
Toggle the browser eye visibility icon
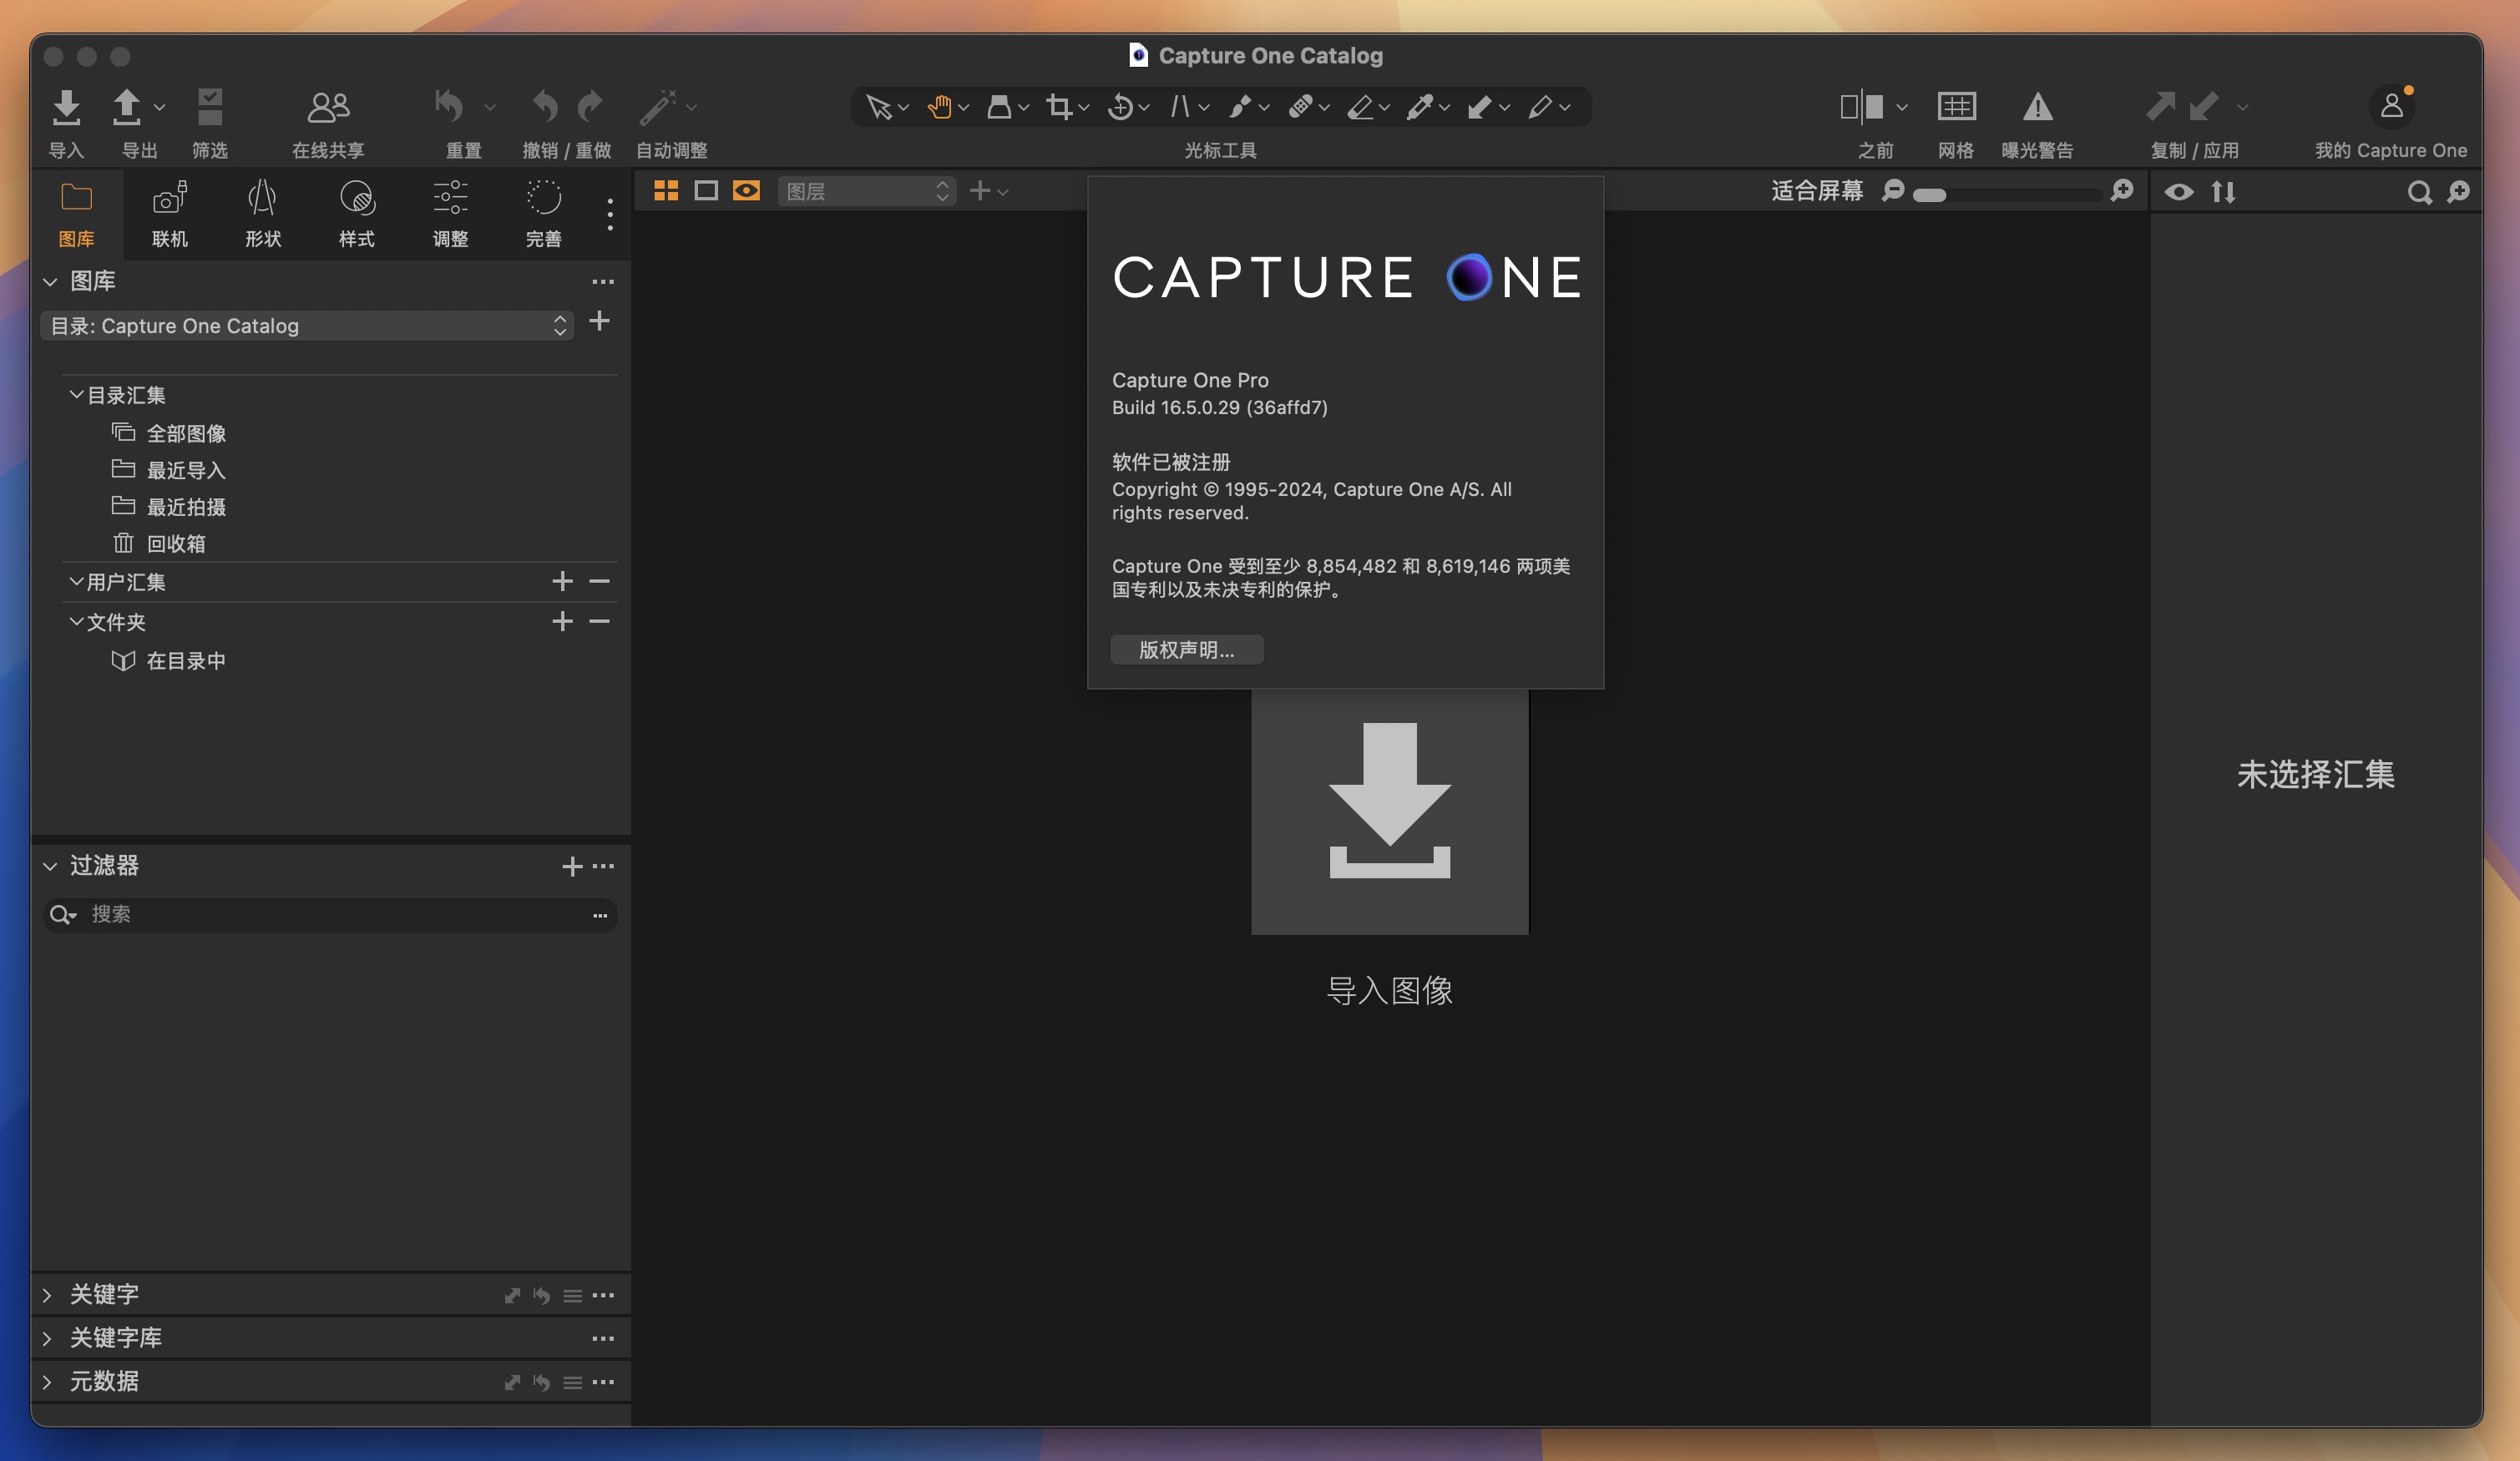tap(2179, 192)
